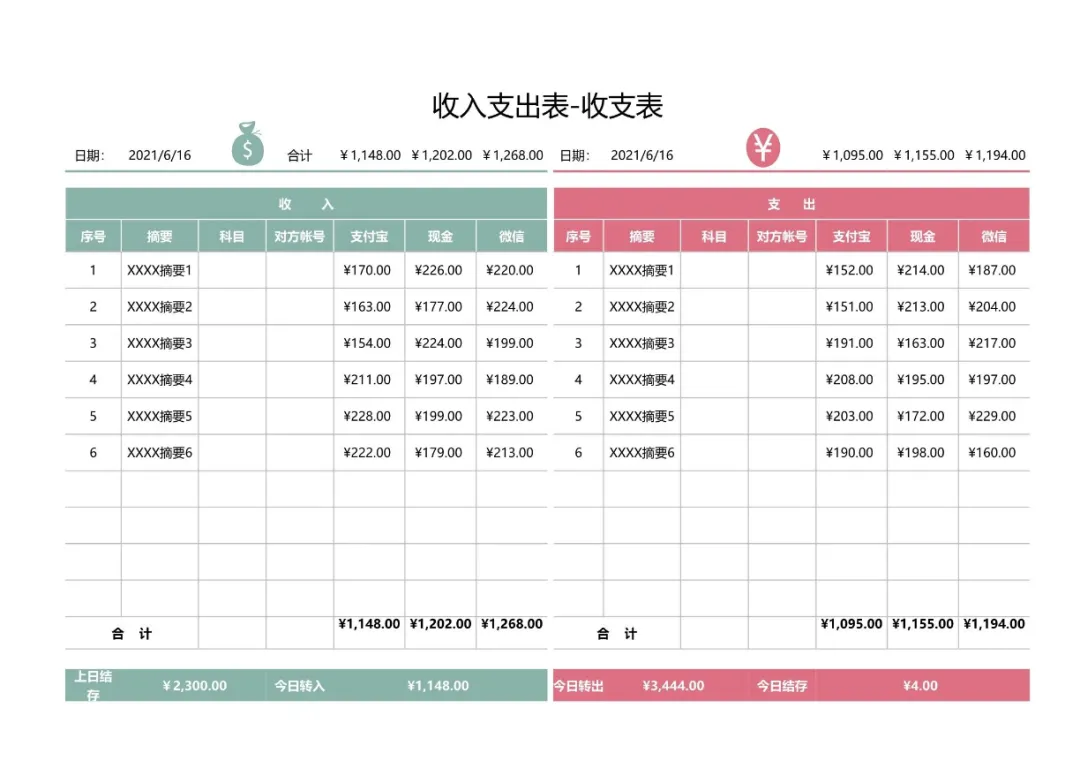Viewport: 1080px width, 768px height.
Task: Click expense column header 摘要
Action: point(642,236)
